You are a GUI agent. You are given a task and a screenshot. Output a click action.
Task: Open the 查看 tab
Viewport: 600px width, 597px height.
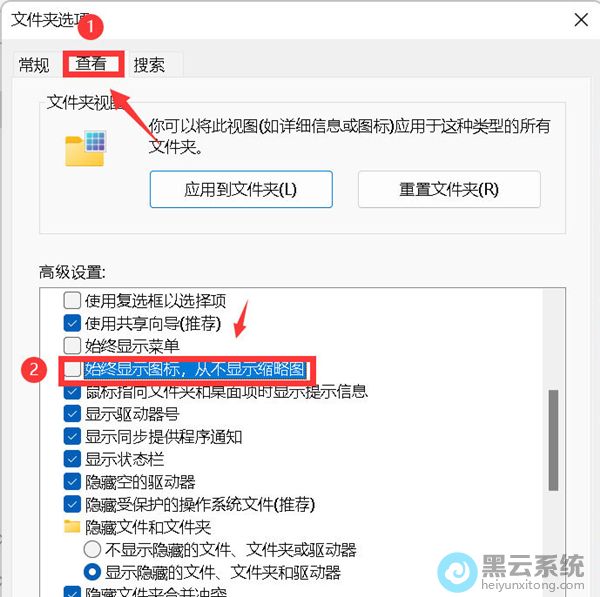coord(92,64)
